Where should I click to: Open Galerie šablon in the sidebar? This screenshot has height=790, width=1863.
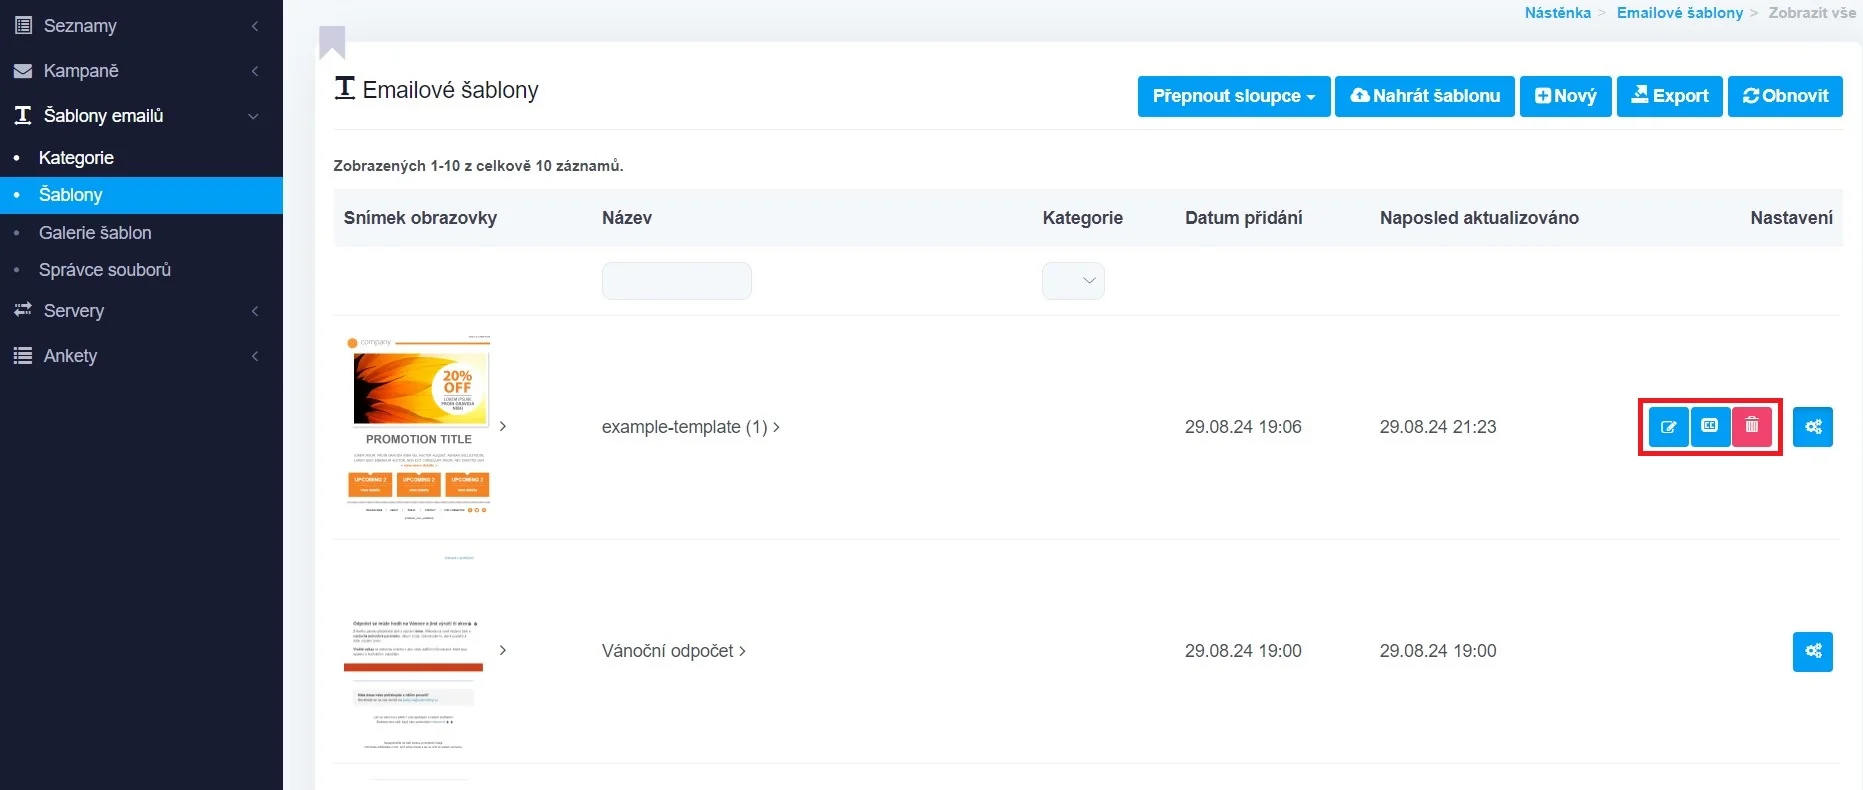[95, 233]
